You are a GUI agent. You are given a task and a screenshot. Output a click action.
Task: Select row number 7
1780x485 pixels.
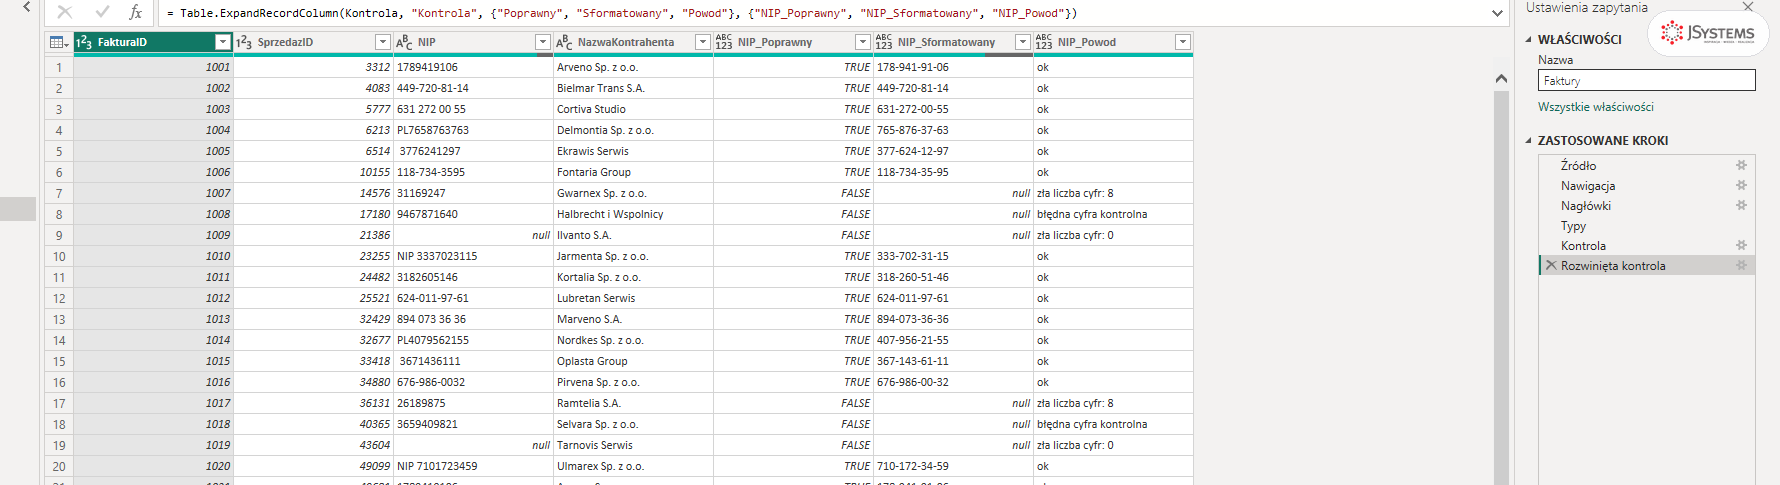[59, 193]
